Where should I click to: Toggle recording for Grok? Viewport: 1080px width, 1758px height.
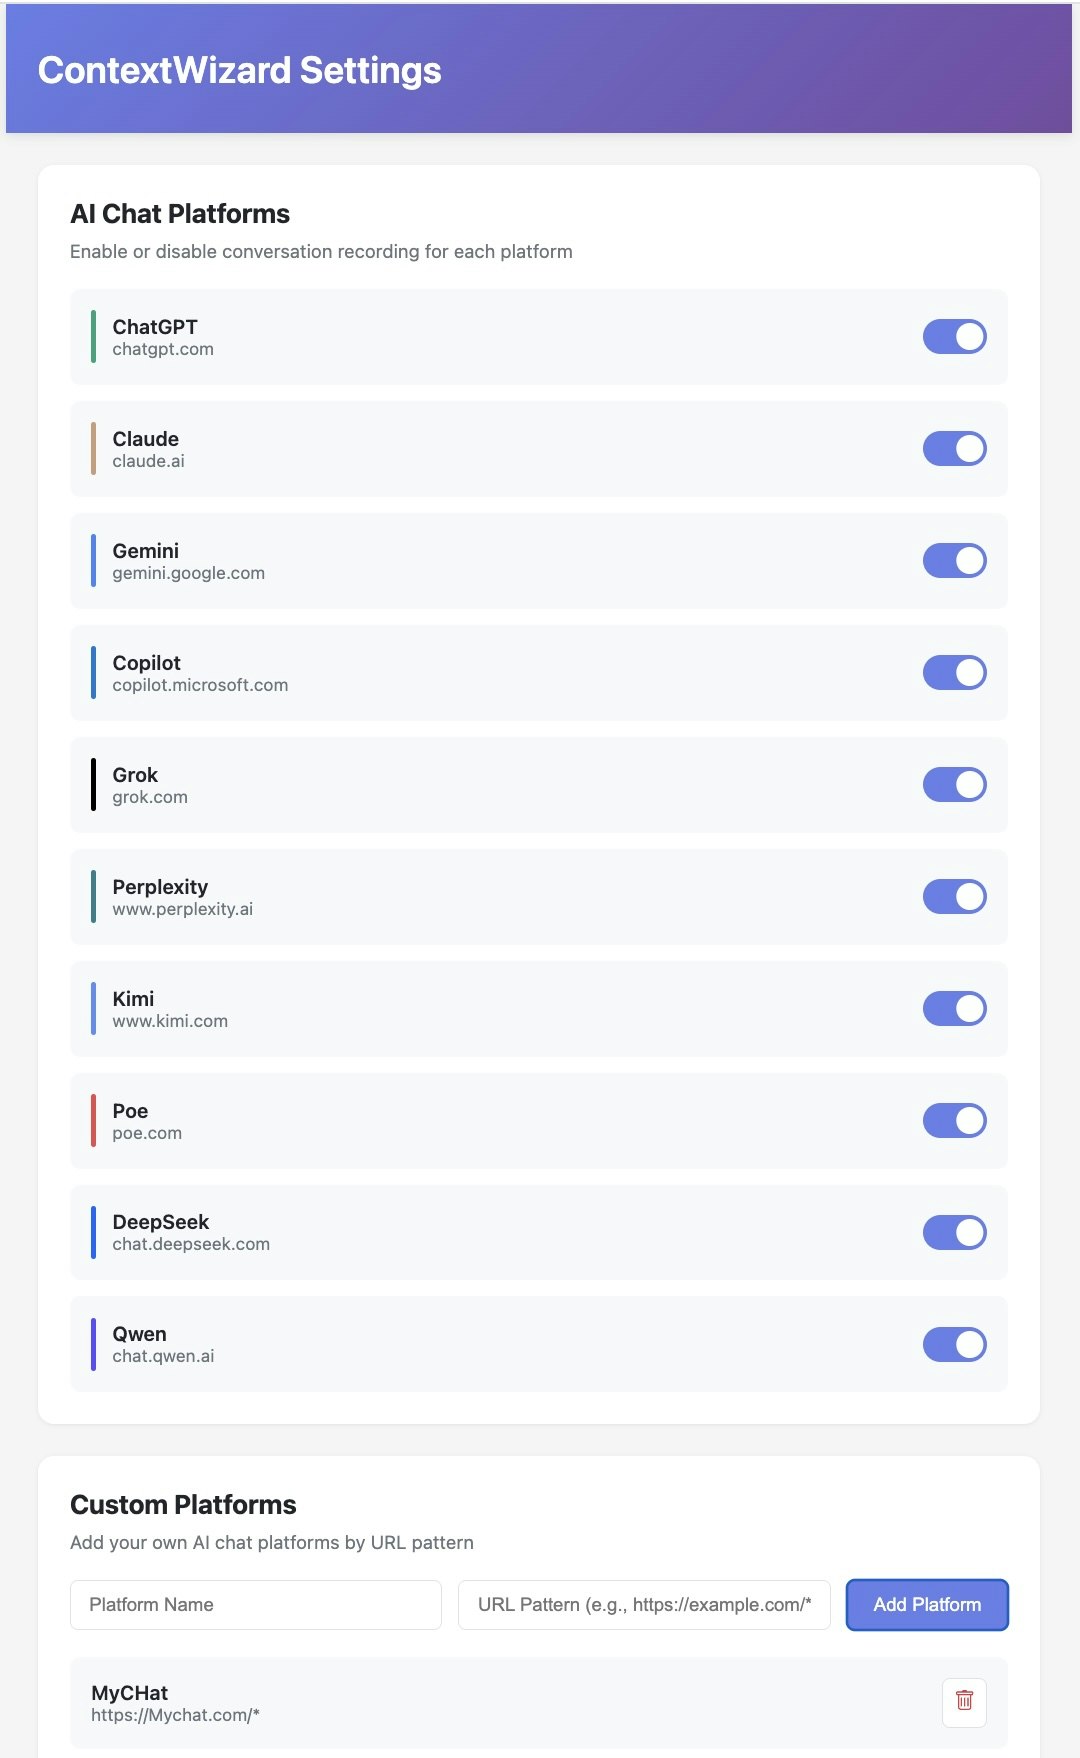953,784
